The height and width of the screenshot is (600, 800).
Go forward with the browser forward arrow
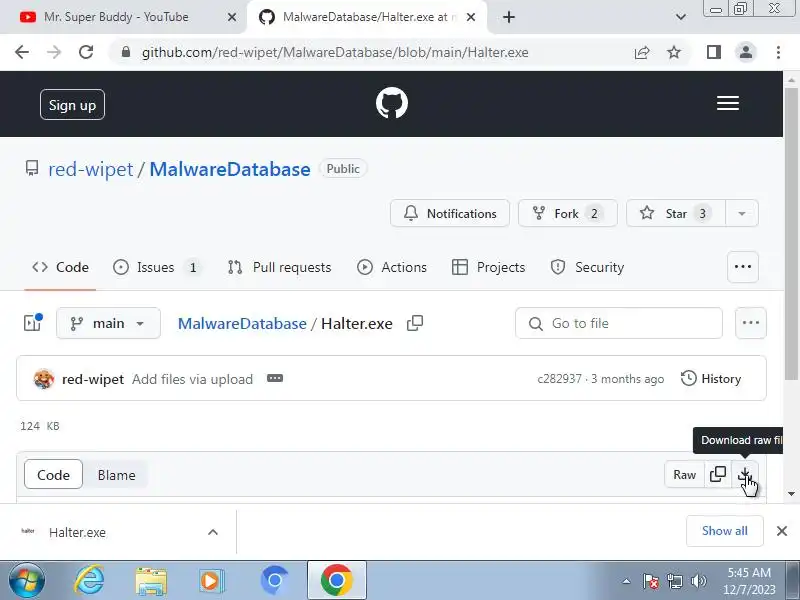click(x=54, y=52)
